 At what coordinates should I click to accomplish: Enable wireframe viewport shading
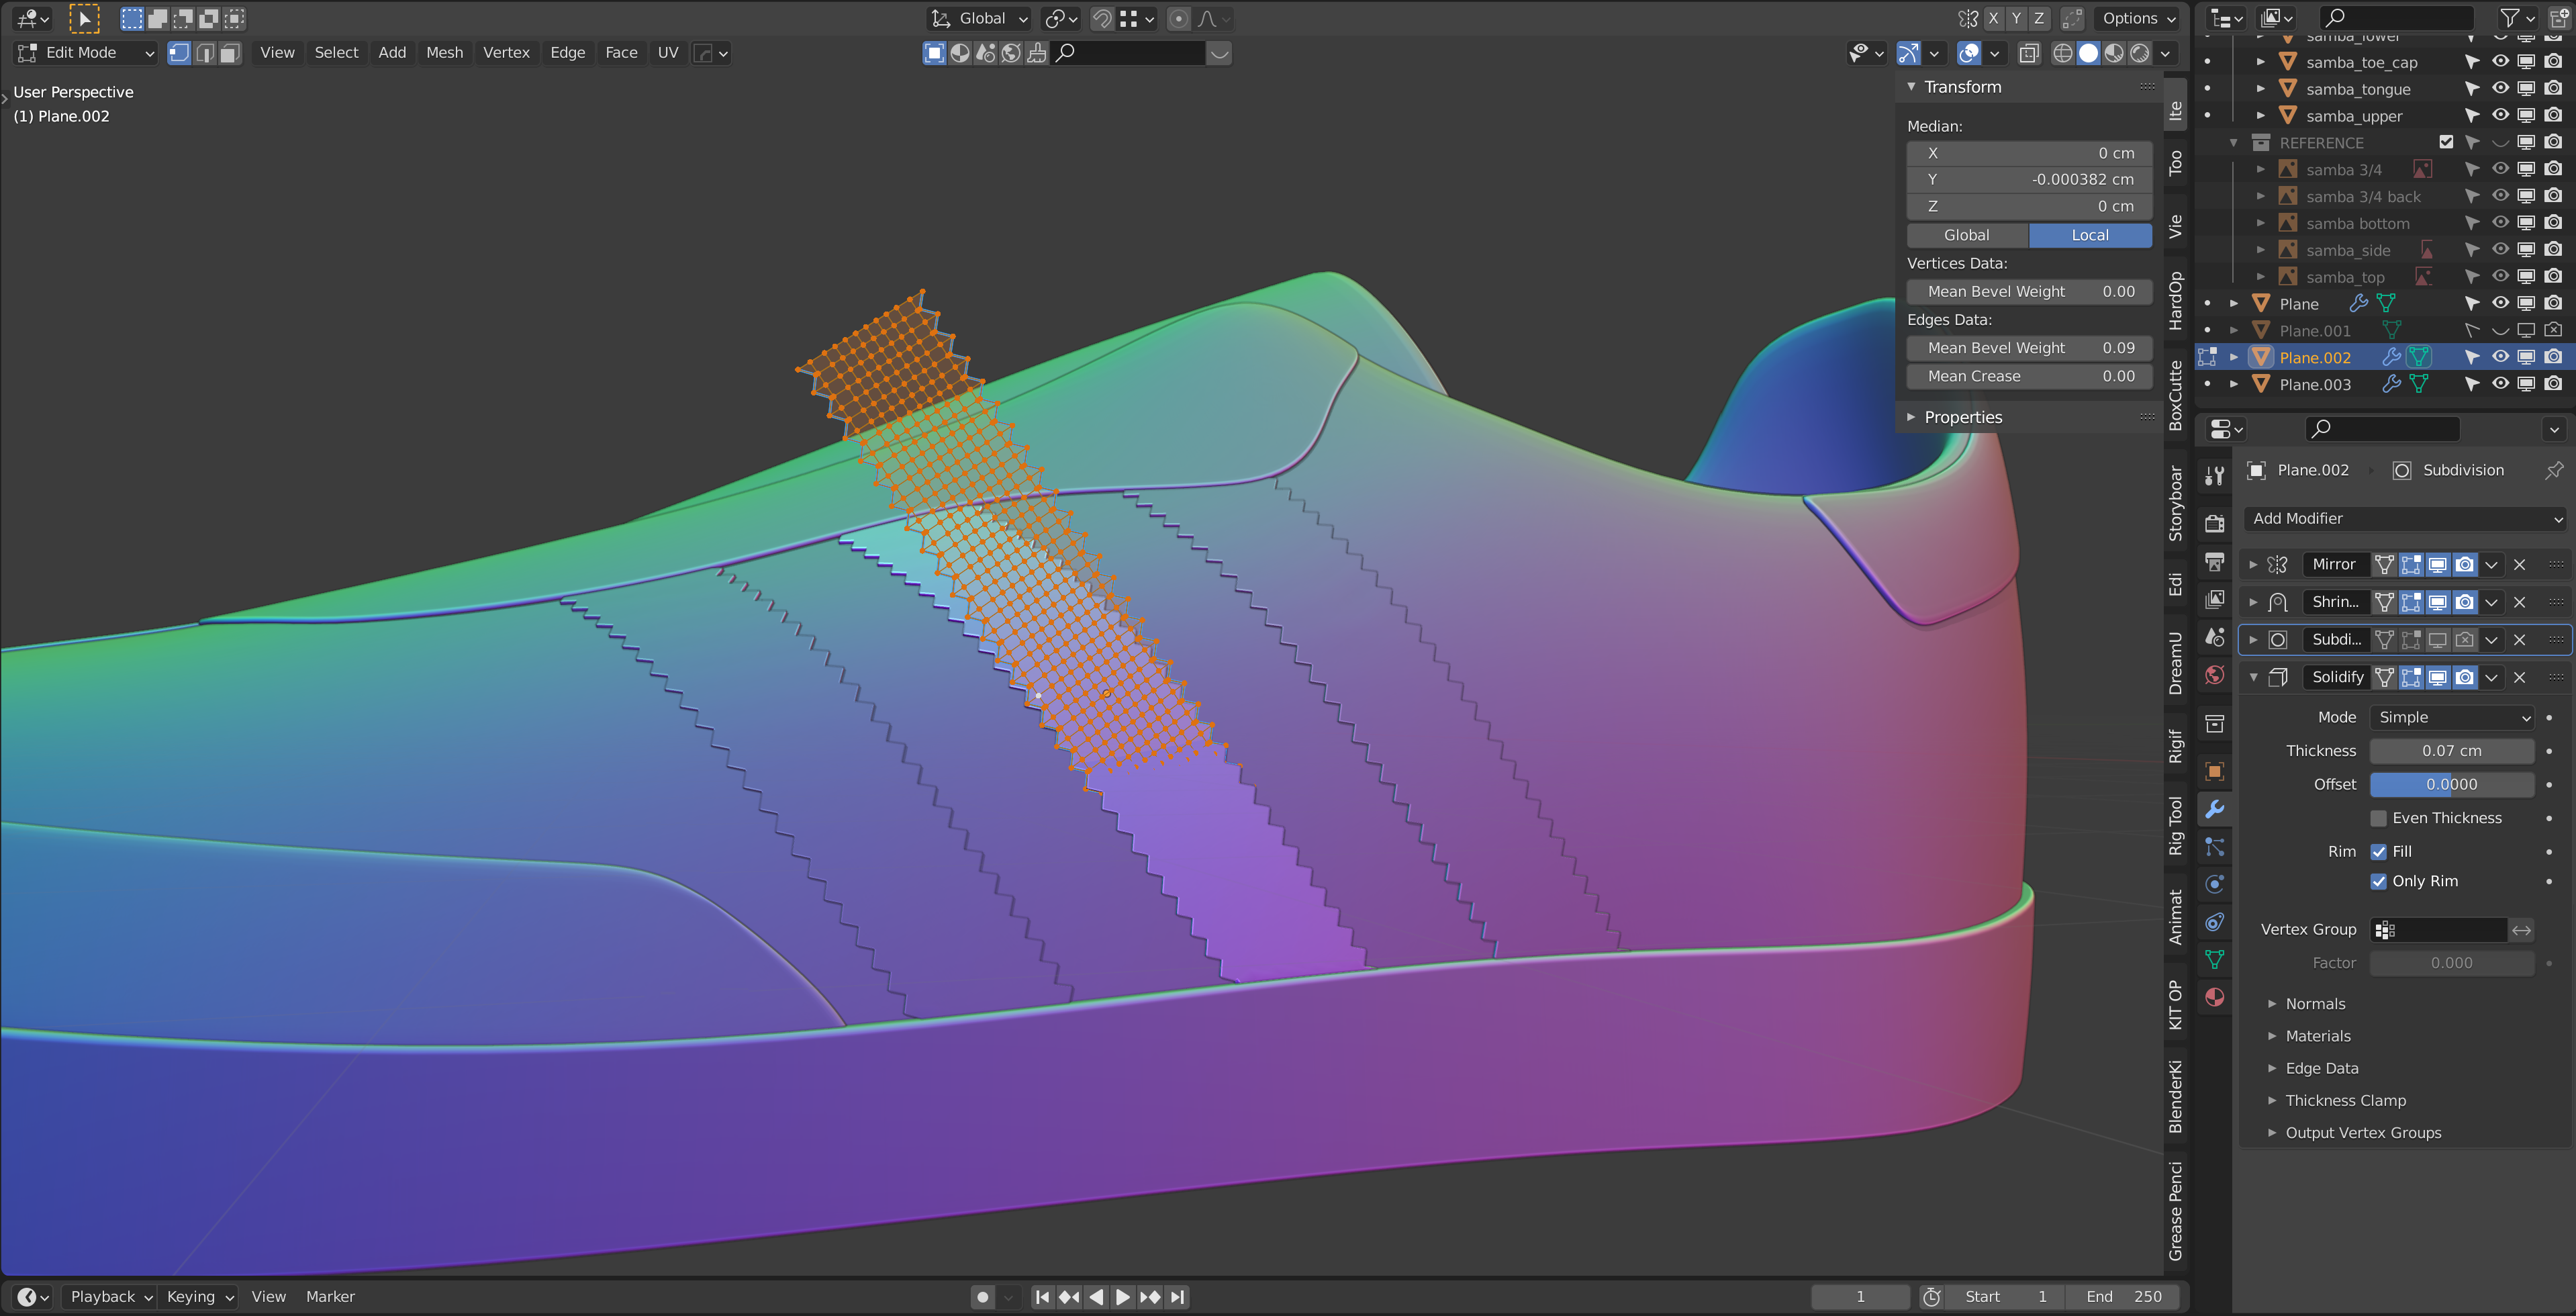tap(2062, 53)
